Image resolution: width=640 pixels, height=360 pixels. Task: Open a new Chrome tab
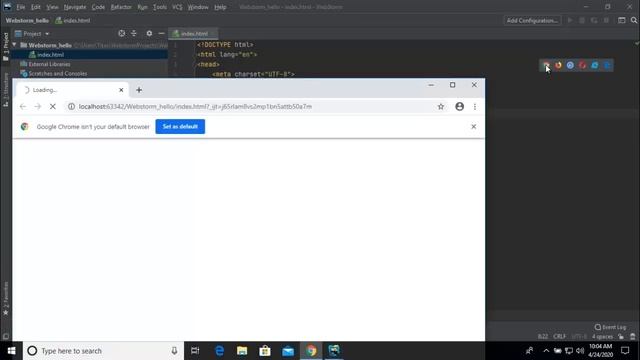pyautogui.click(x=139, y=90)
